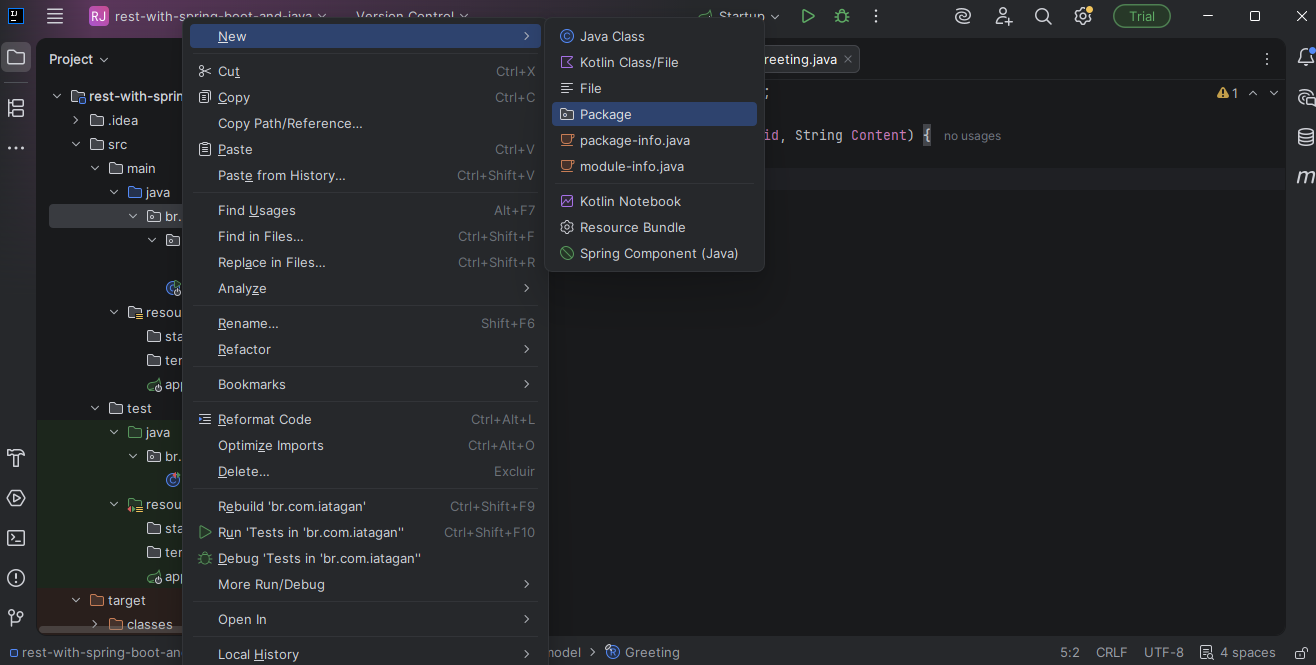
Task: Open Search Everywhere magnifier icon
Action: click(x=1043, y=16)
